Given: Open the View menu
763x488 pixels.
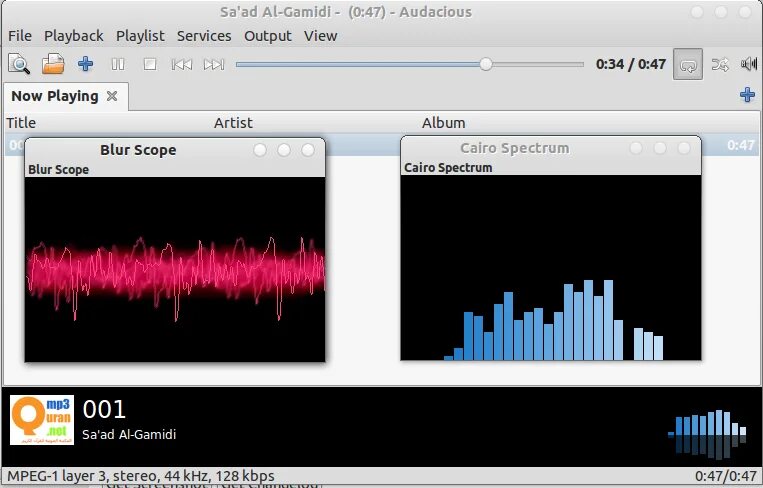Looking at the screenshot, I should click(x=321, y=36).
